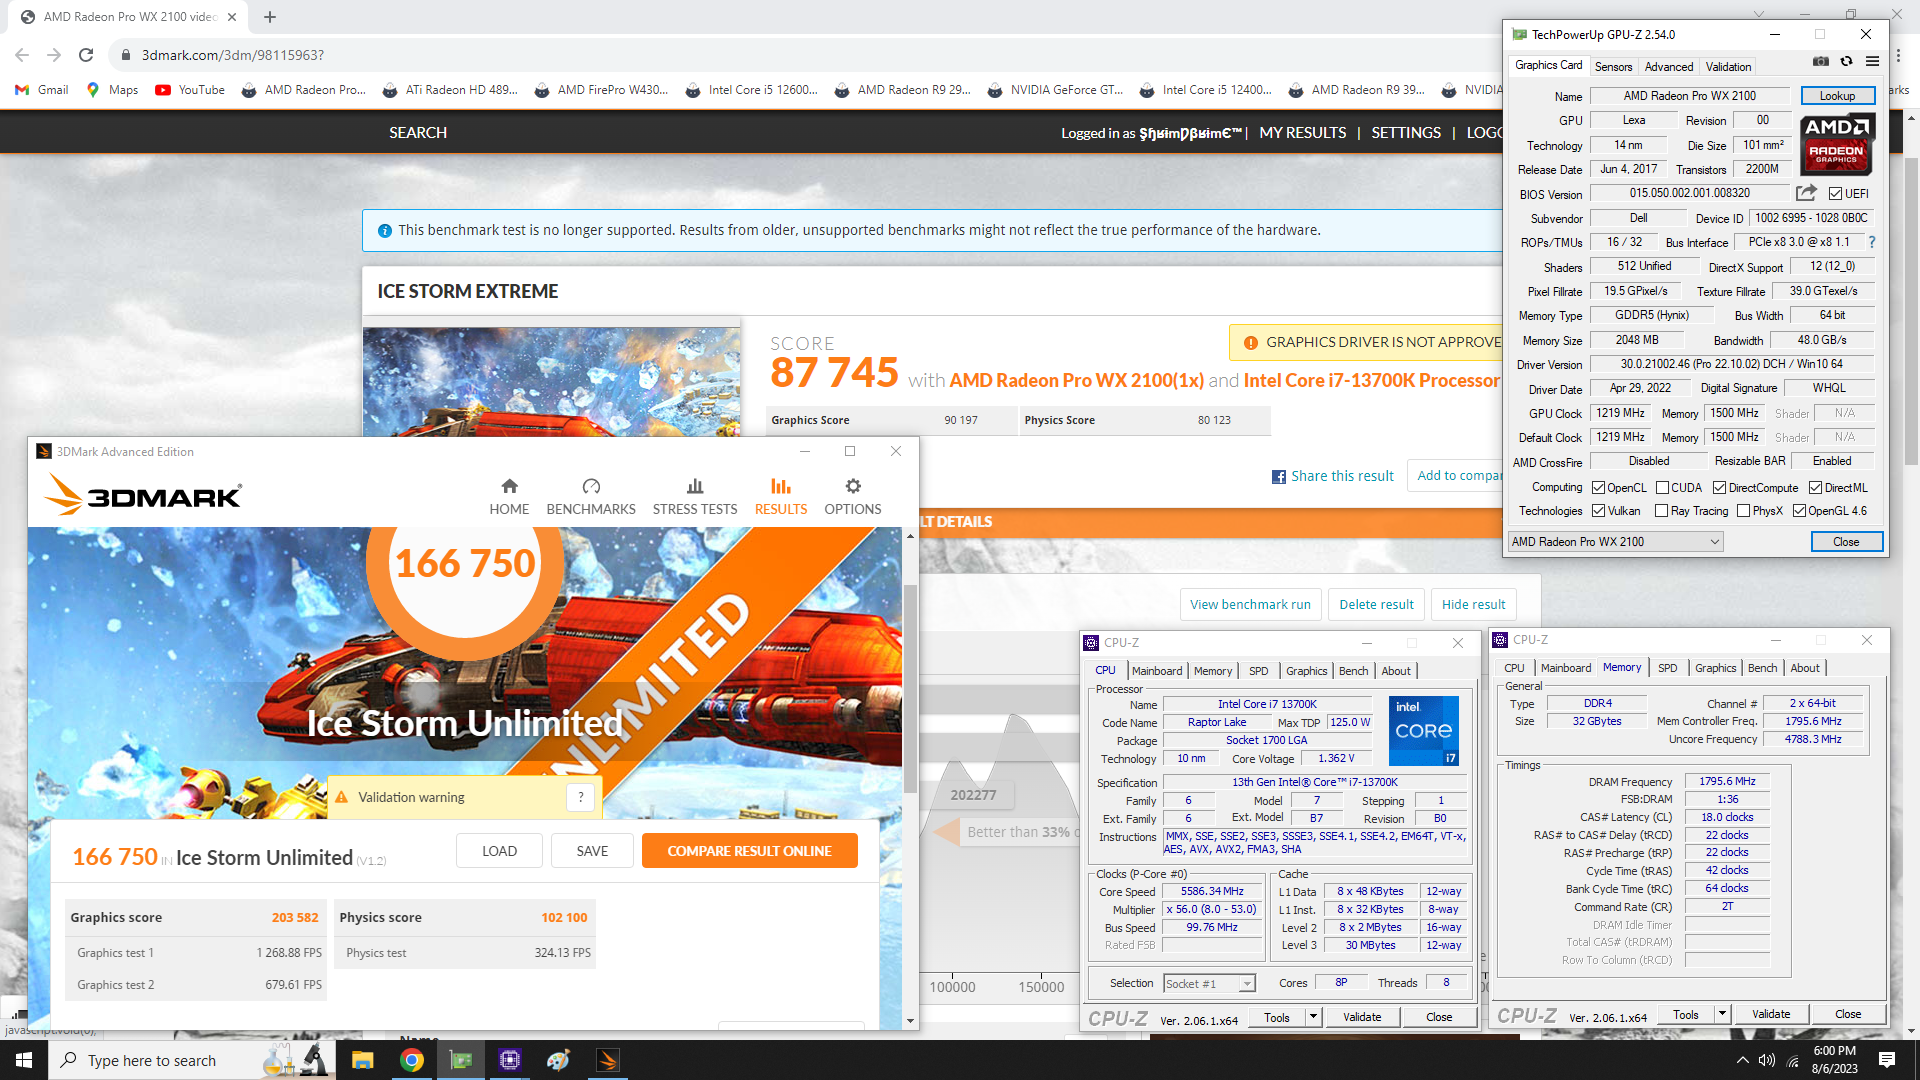Open a new Chrome tab
1920x1080 pixels.
pos(270,17)
